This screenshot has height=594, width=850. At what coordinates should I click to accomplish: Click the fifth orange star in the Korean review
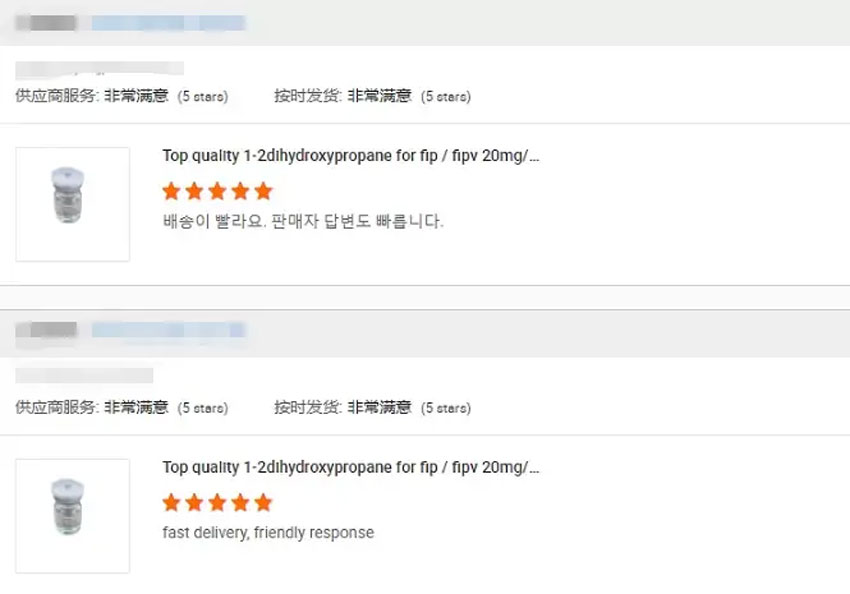coord(263,191)
